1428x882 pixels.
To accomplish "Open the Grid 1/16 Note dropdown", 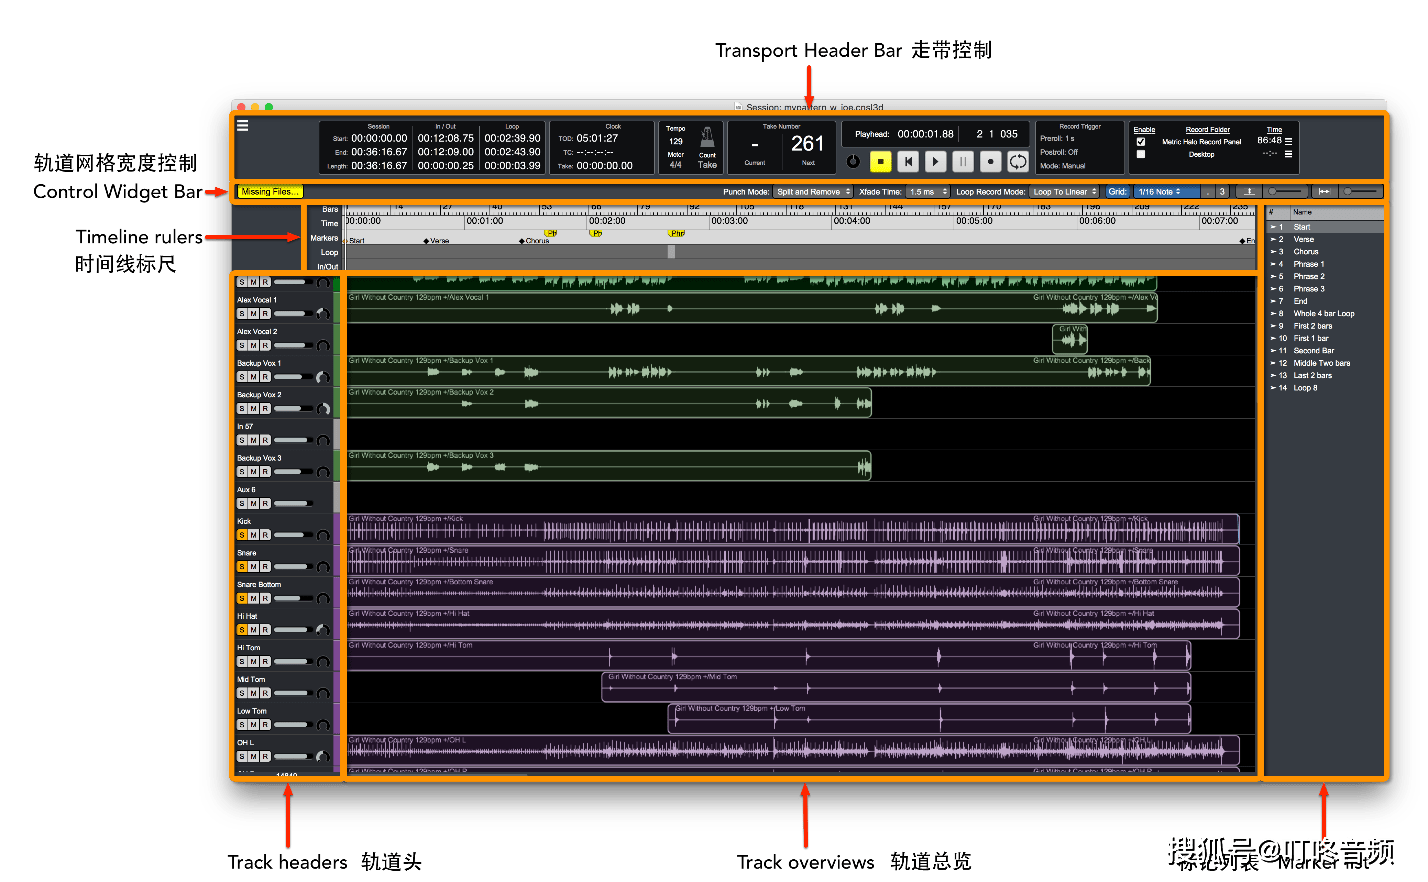I will pyautogui.click(x=1166, y=192).
